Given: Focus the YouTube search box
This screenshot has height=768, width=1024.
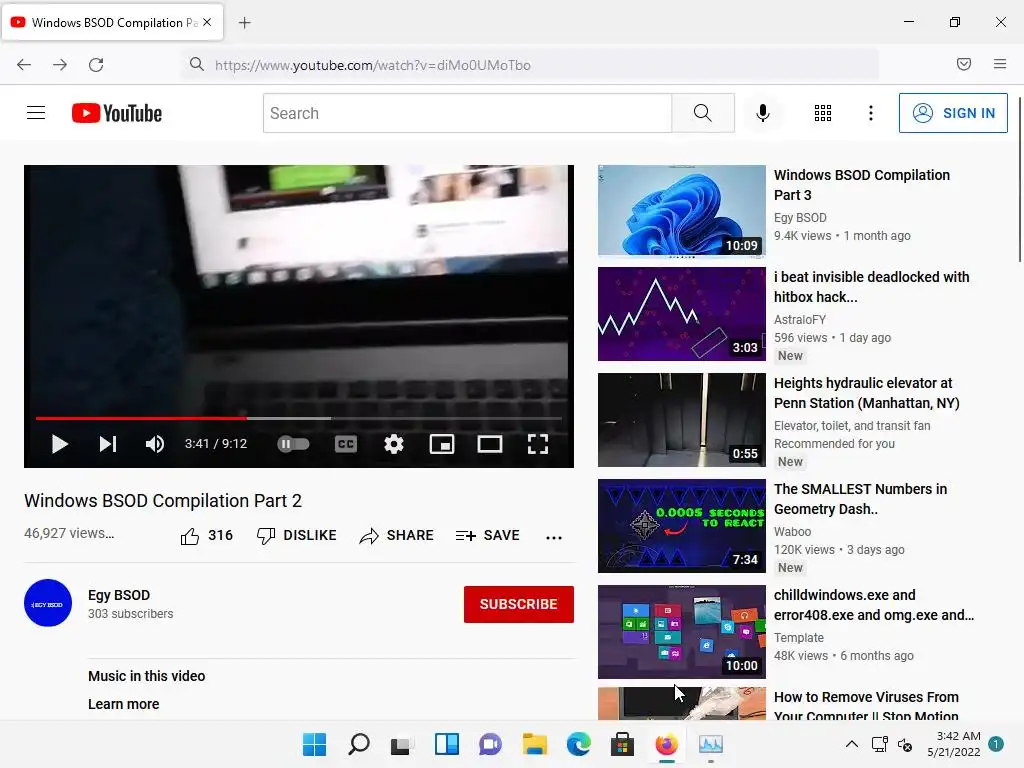Looking at the screenshot, I should tap(468, 113).
